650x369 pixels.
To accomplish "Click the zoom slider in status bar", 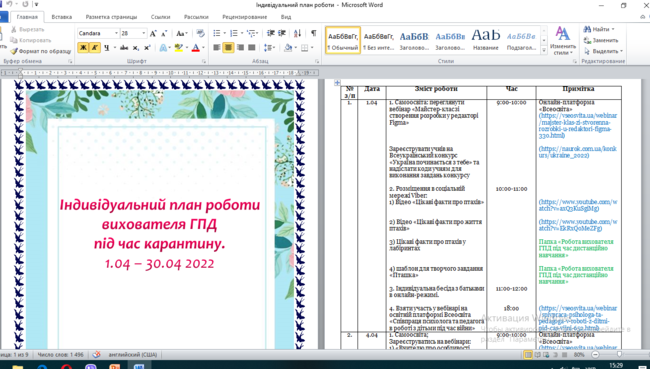I will tap(621, 354).
